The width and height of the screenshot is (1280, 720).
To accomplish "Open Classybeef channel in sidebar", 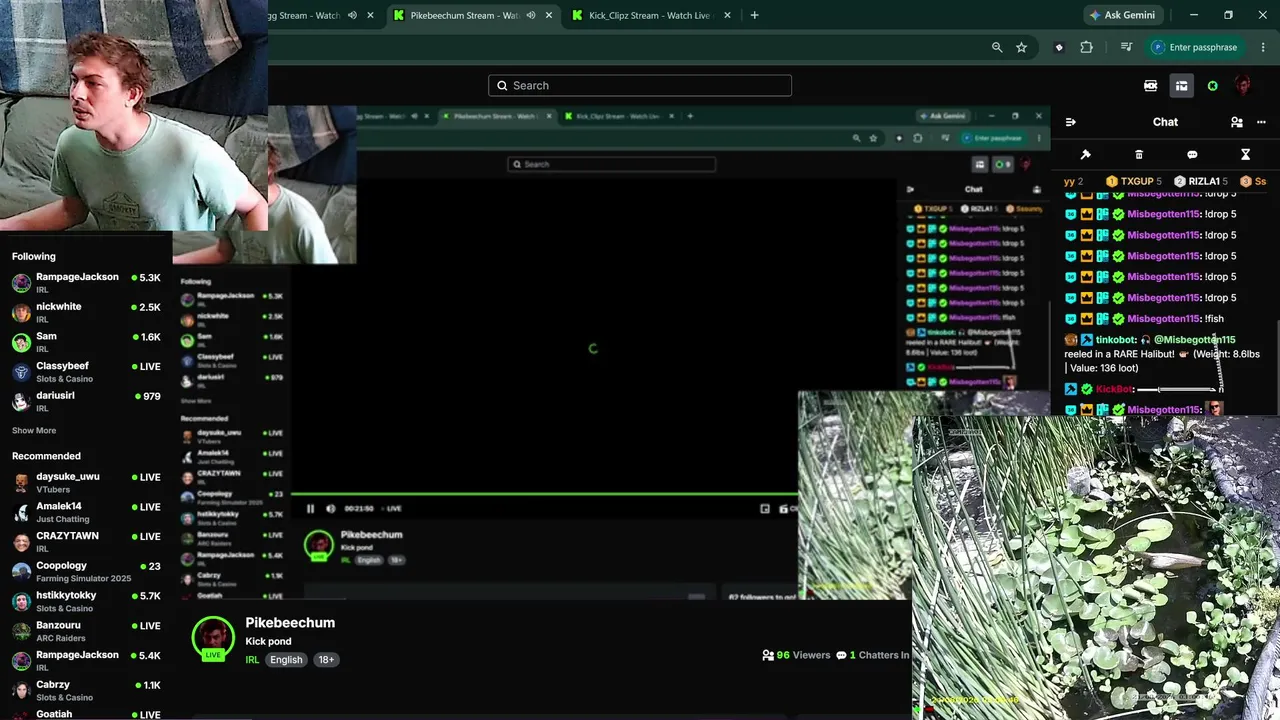I will [x=86, y=372].
